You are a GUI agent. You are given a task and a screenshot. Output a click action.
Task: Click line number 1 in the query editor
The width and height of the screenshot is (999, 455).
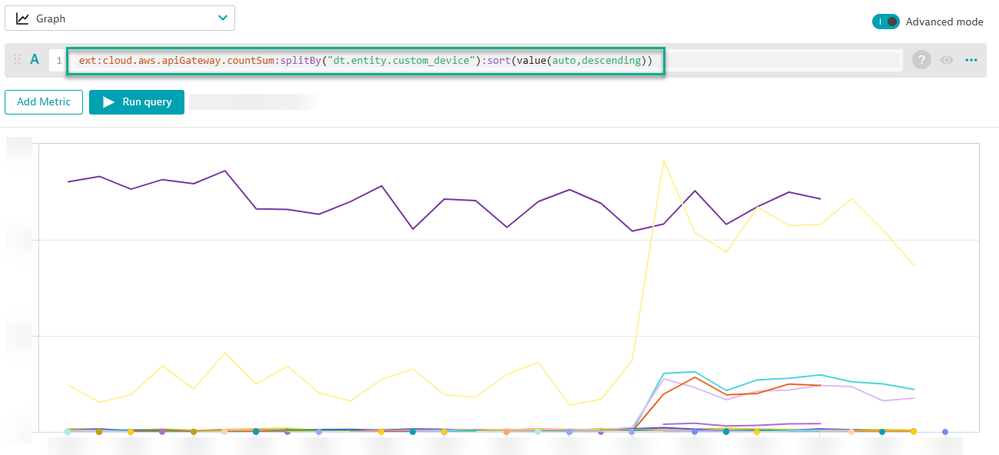tap(59, 61)
